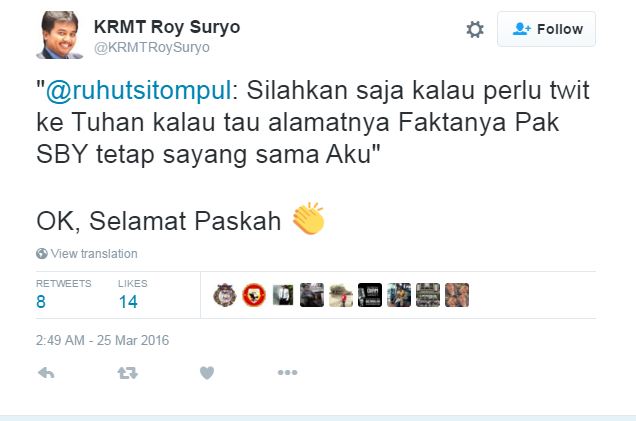View the 14 likes list

[133, 295]
